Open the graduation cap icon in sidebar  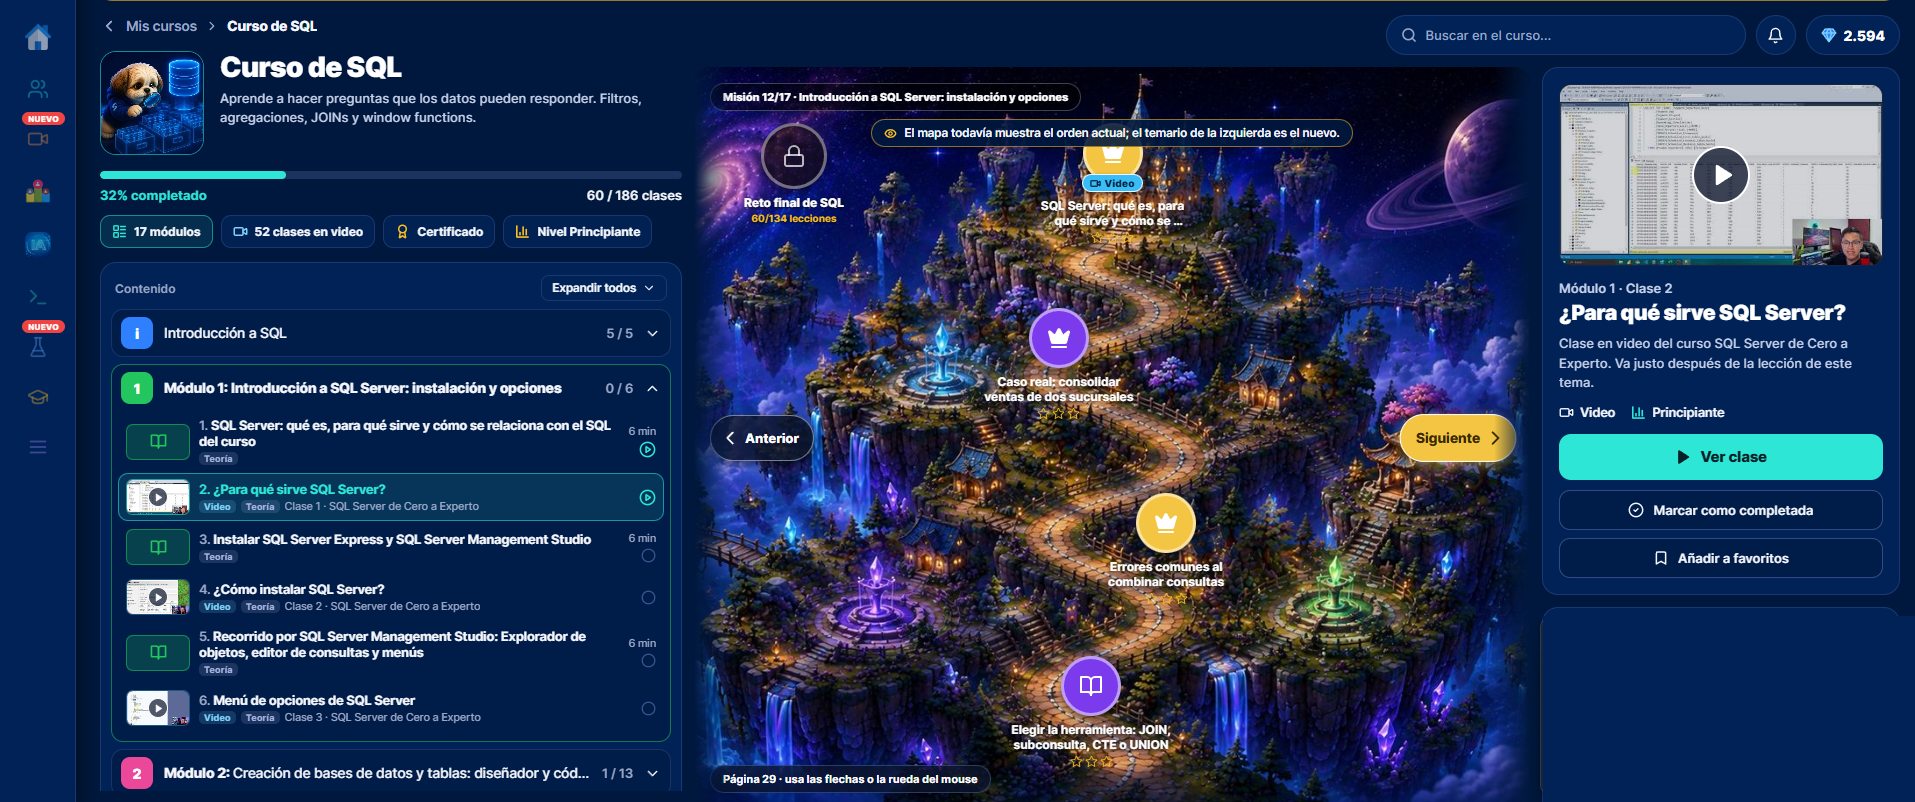[x=38, y=397]
